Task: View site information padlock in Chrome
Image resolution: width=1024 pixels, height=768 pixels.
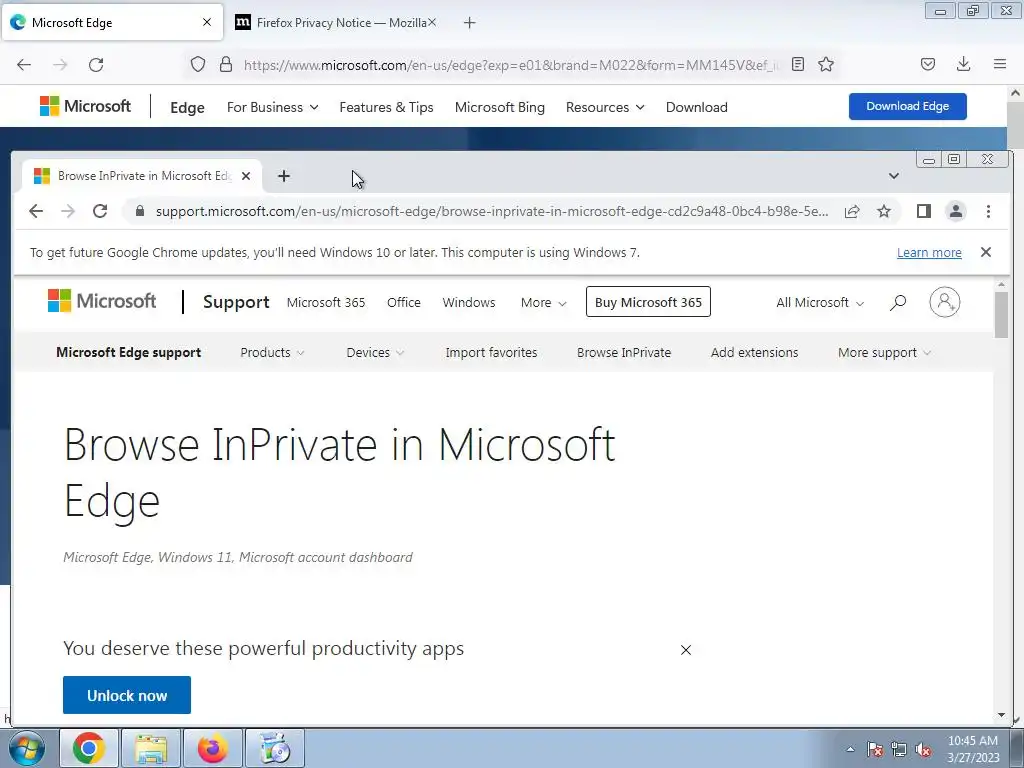Action: point(139,211)
